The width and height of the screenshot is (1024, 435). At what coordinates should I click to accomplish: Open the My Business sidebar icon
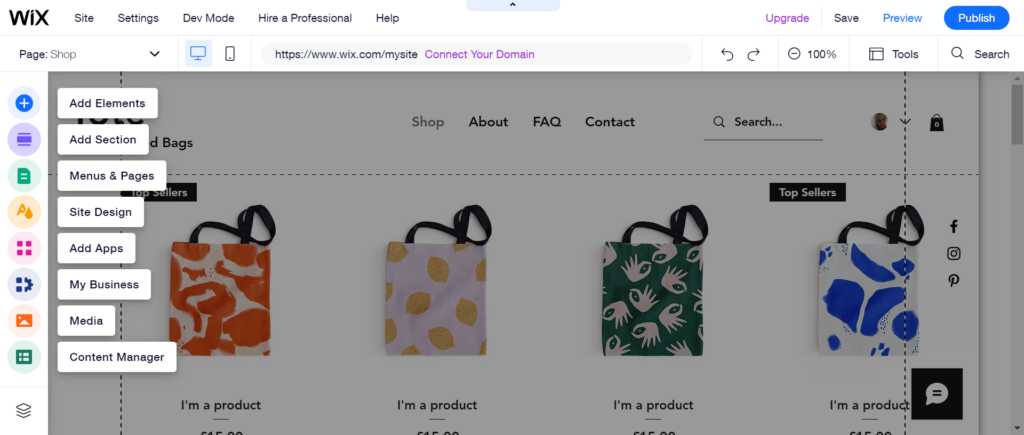(x=24, y=284)
